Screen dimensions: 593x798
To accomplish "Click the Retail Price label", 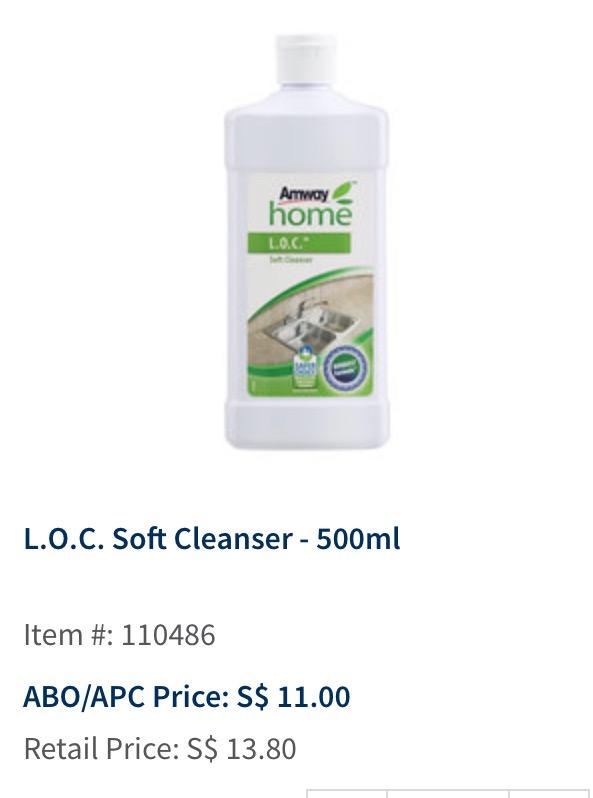I will click(102, 749).
